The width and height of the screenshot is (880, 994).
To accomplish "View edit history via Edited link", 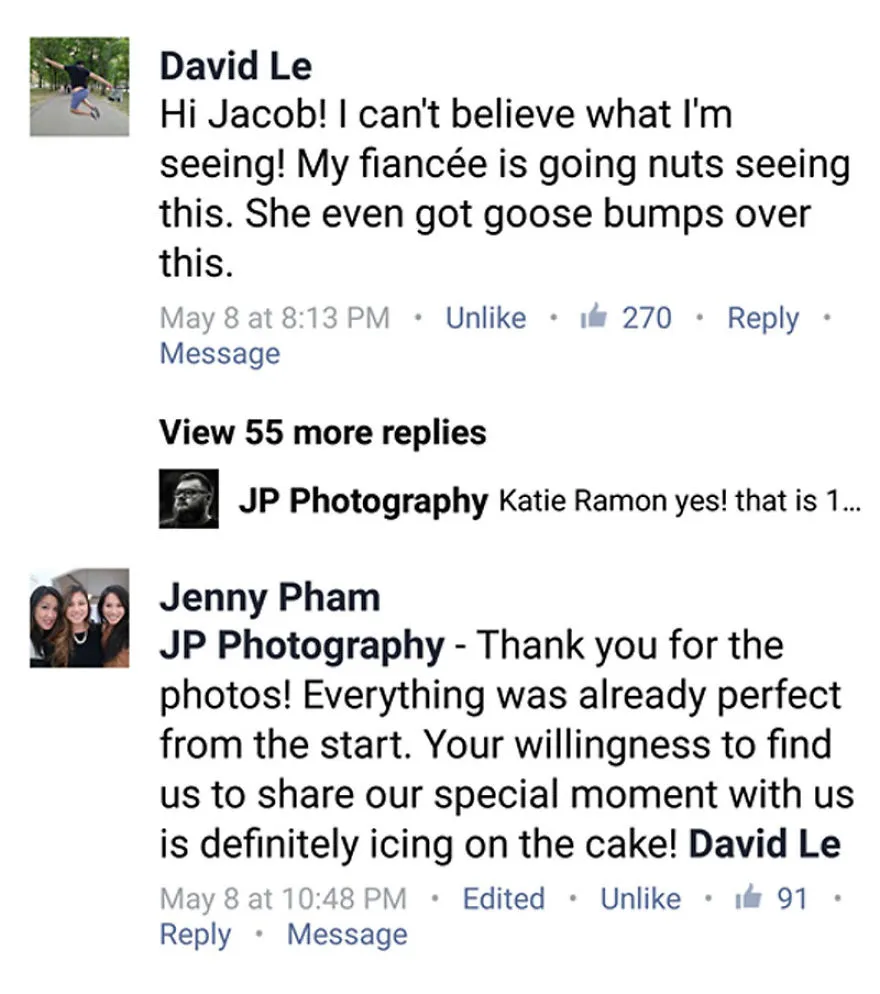I will coord(503,898).
